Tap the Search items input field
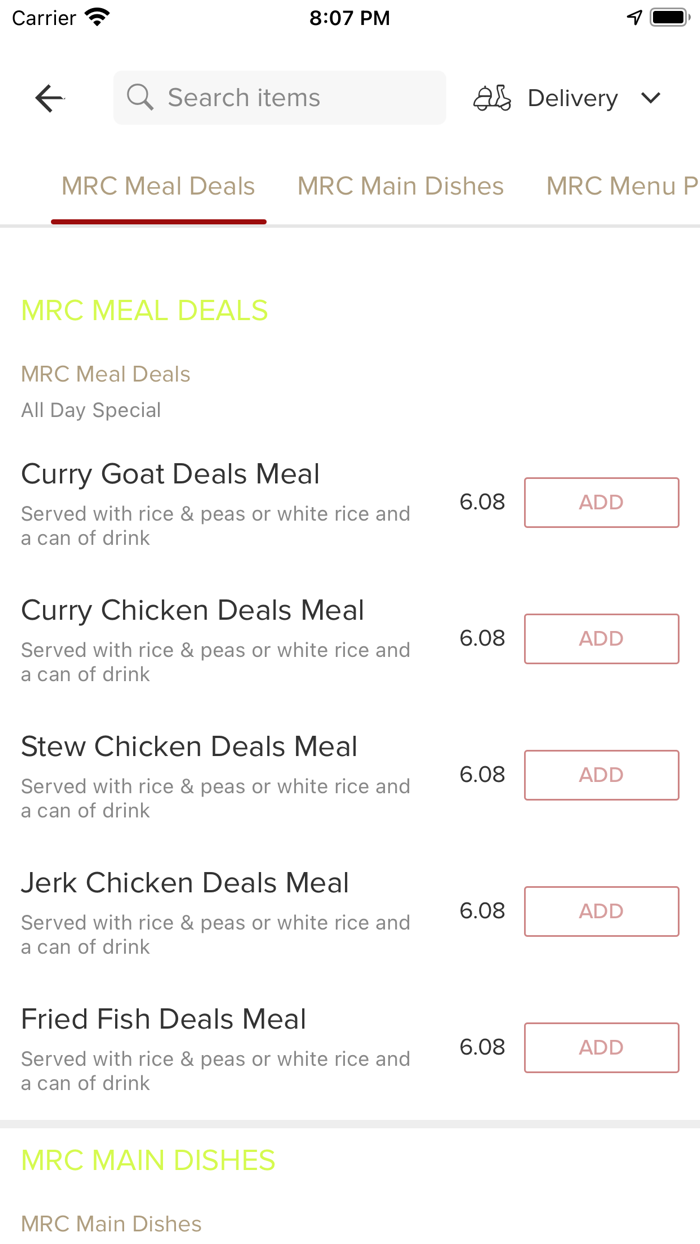 click(279, 97)
